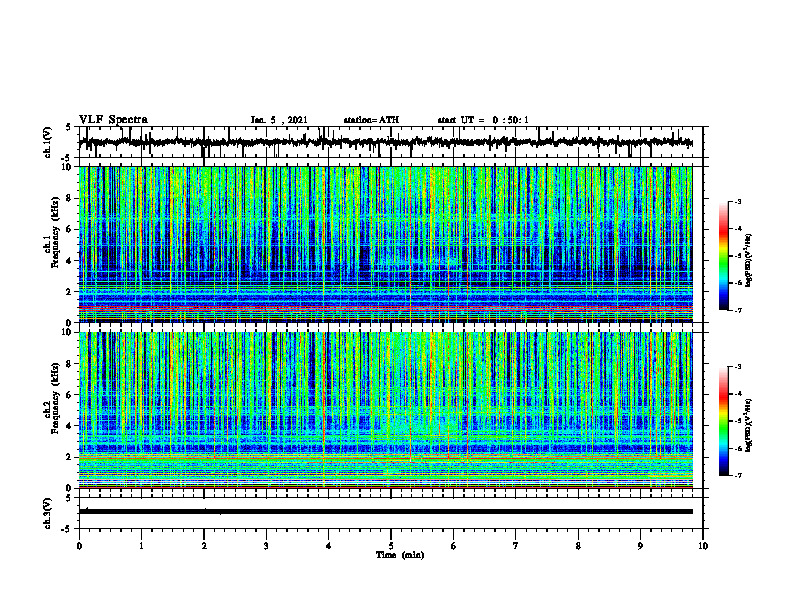792x612 pixels.
Task: Click the ch.2 "Frequency (kHz)" axis label
Action: point(55,398)
